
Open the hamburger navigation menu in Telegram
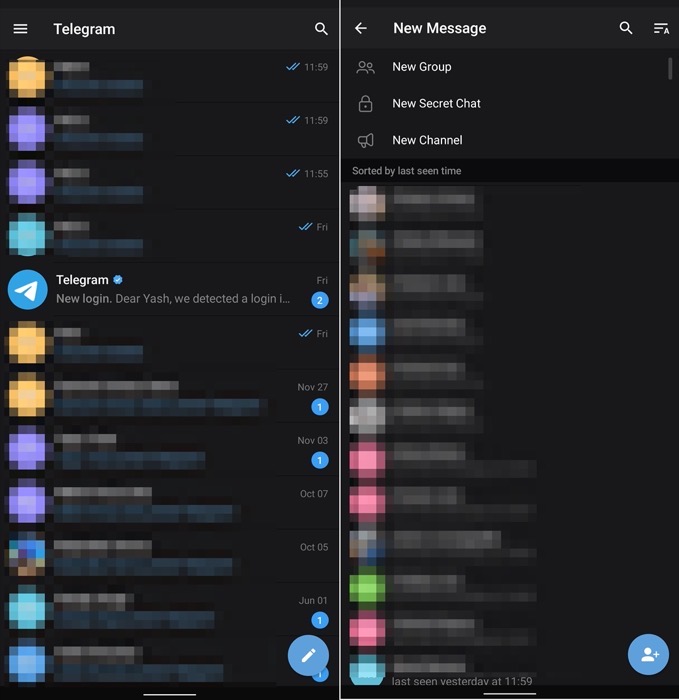[21, 29]
